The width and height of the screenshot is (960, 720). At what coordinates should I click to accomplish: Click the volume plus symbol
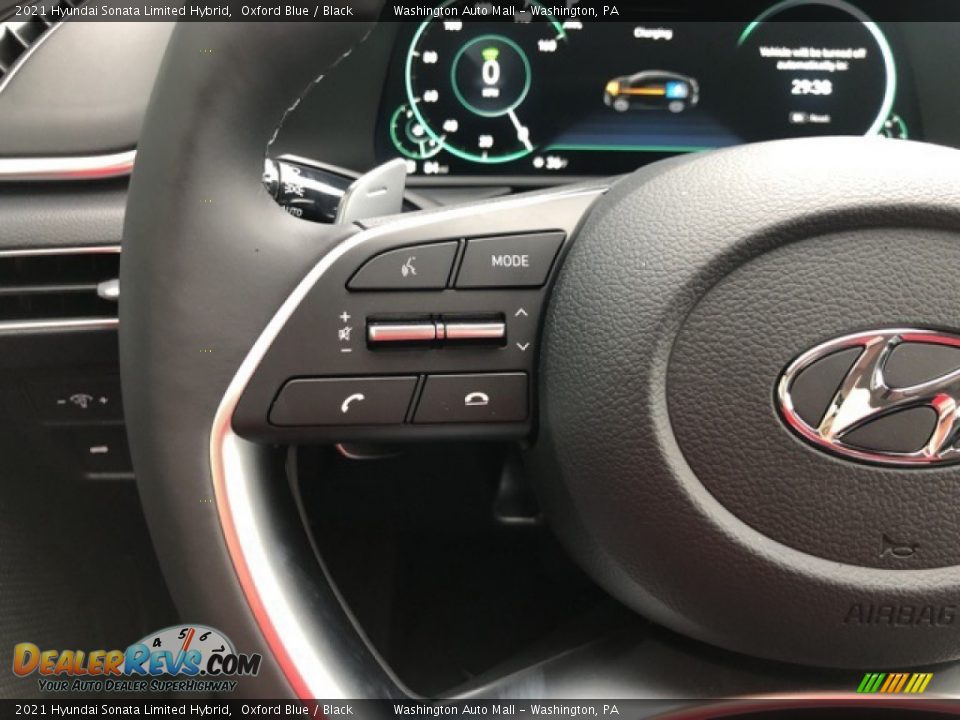(345, 317)
